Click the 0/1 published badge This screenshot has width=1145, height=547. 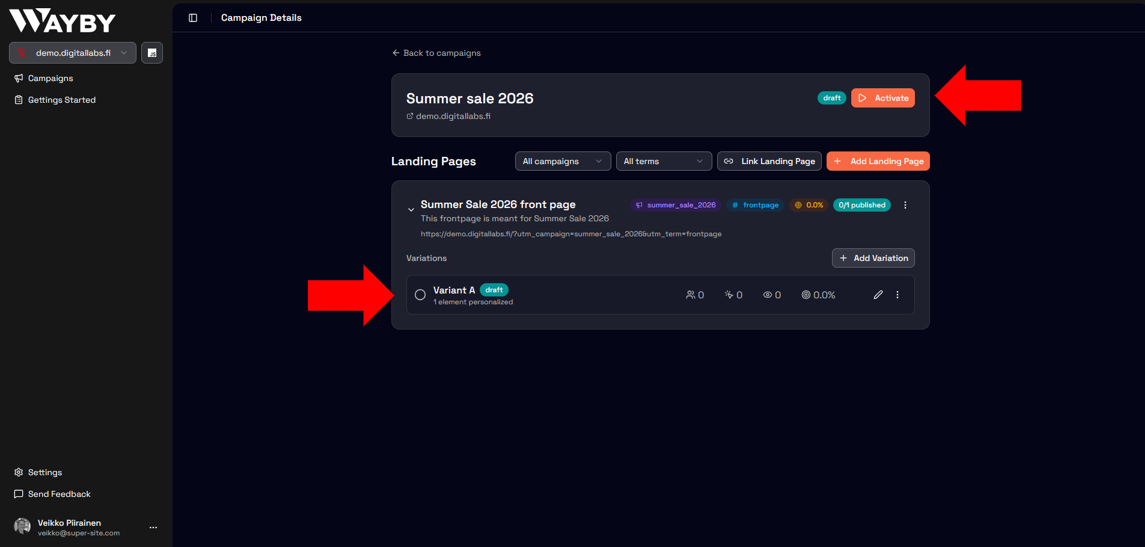pos(862,205)
